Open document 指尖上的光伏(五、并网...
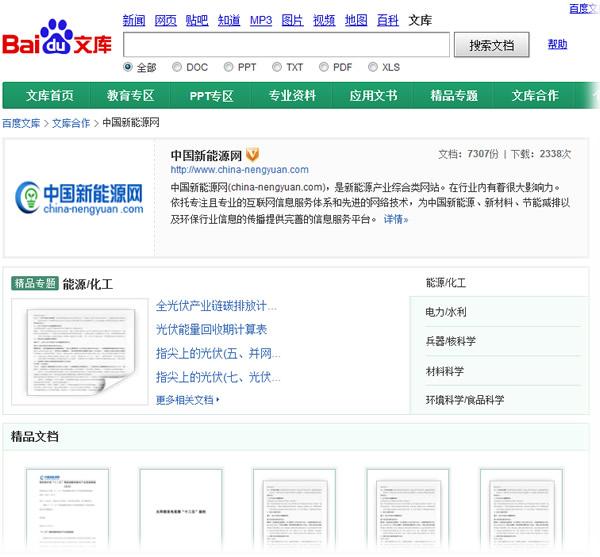 point(218,353)
